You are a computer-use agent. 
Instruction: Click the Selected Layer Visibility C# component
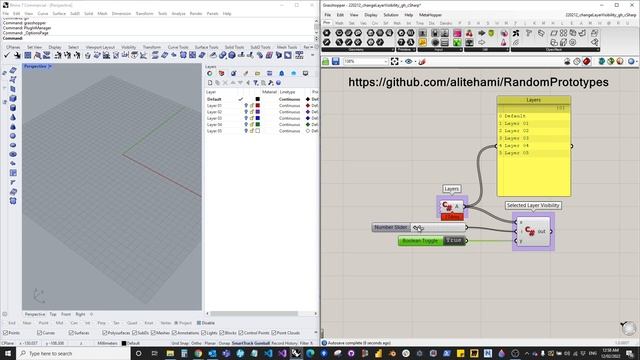(530, 231)
